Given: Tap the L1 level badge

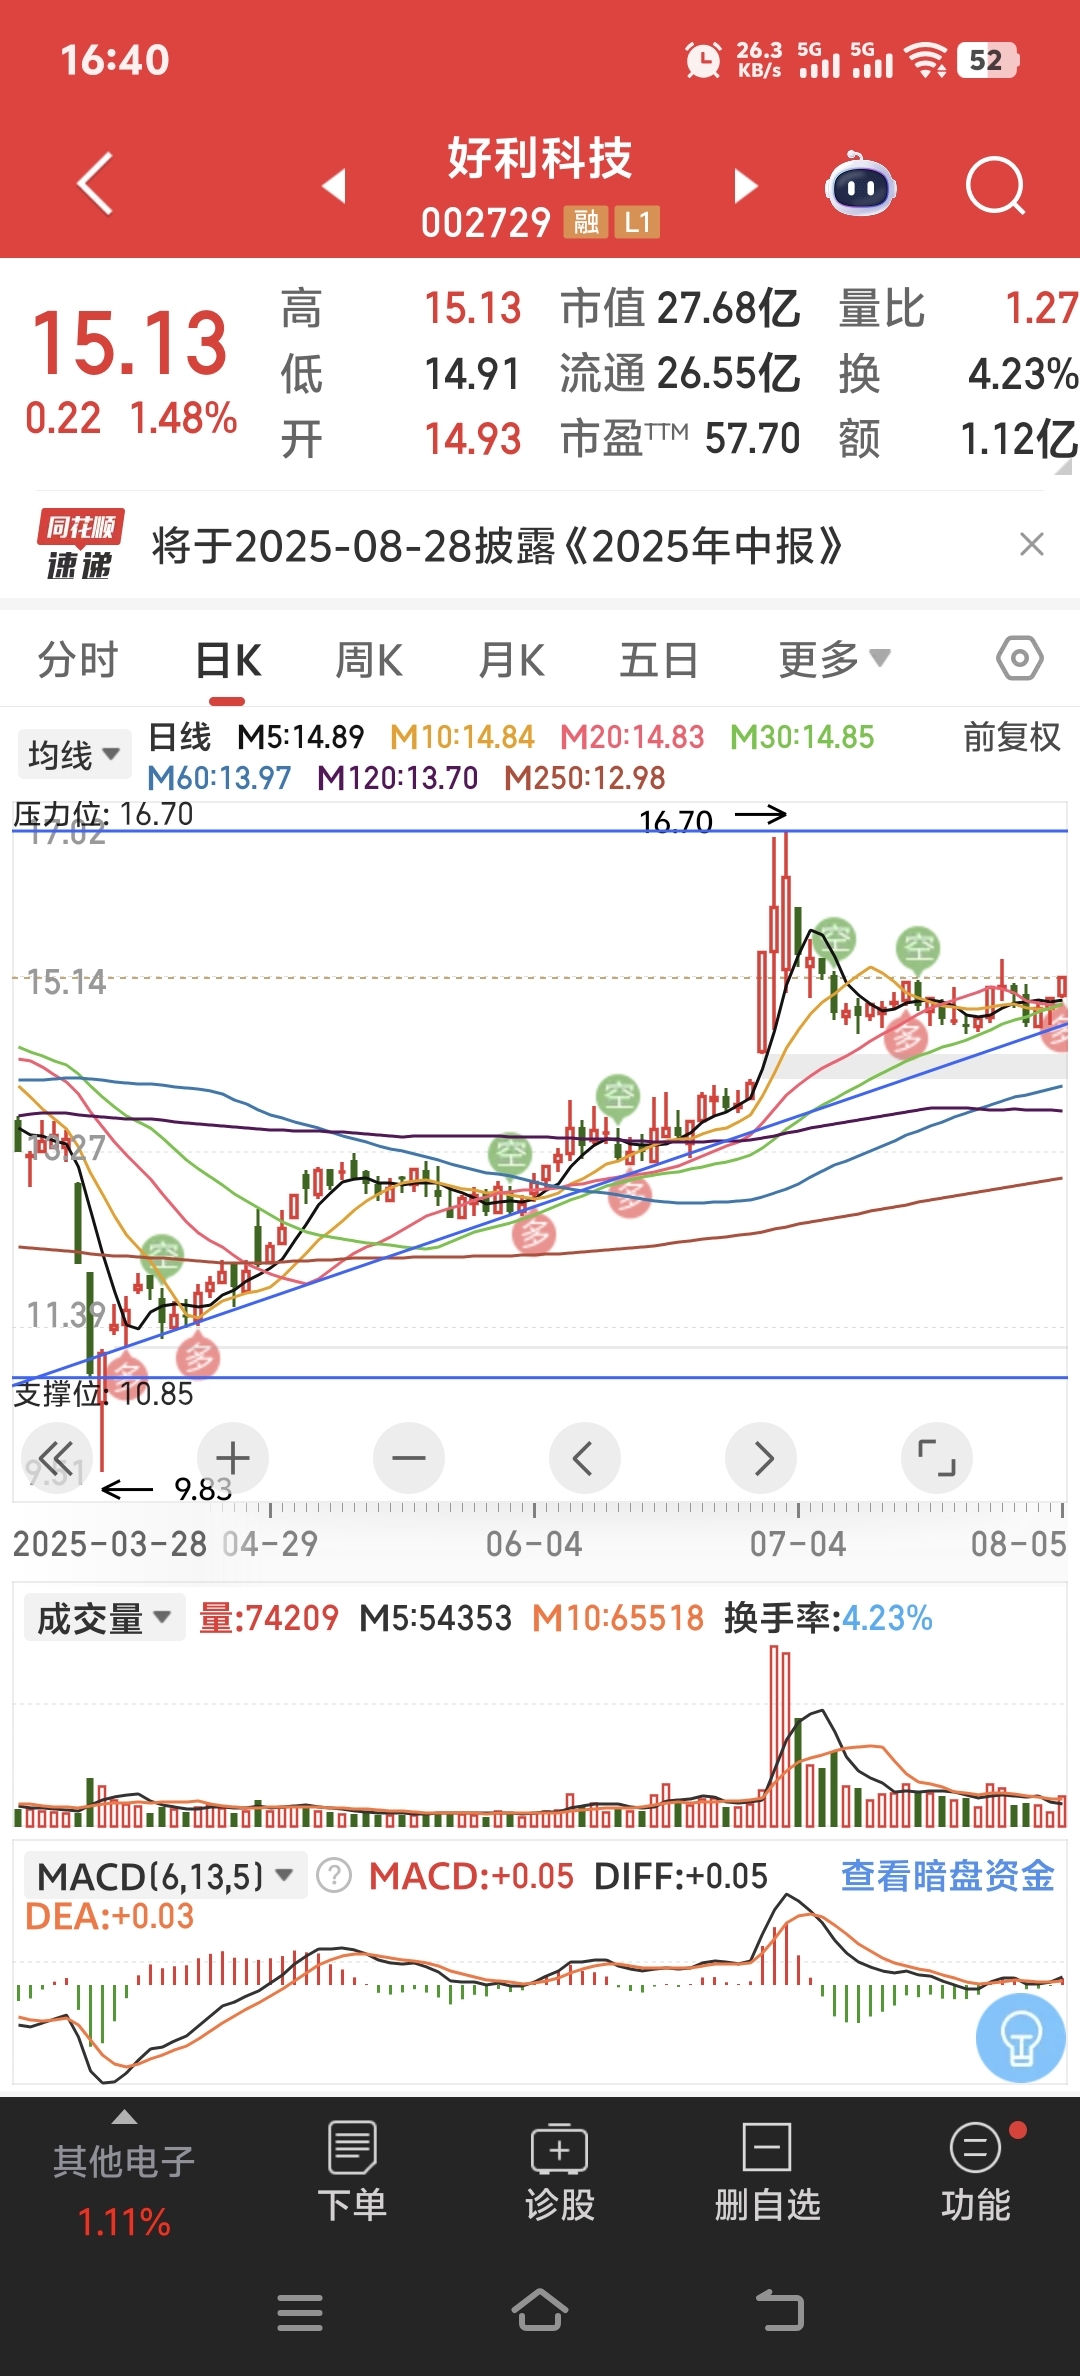Looking at the screenshot, I should (637, 222).
